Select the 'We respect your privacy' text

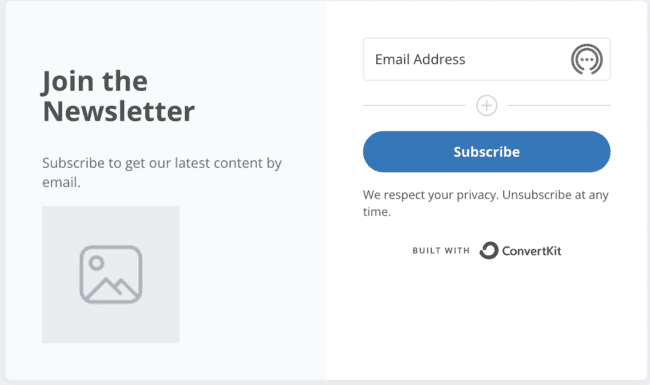(x=430, y=195)
